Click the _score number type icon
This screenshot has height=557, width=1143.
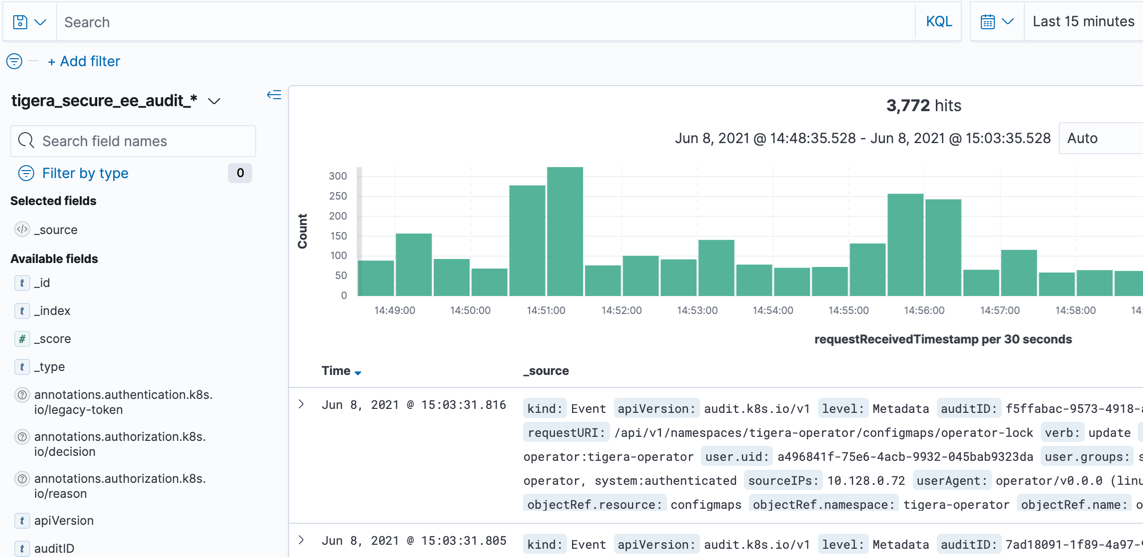click(x=22, y=339)
